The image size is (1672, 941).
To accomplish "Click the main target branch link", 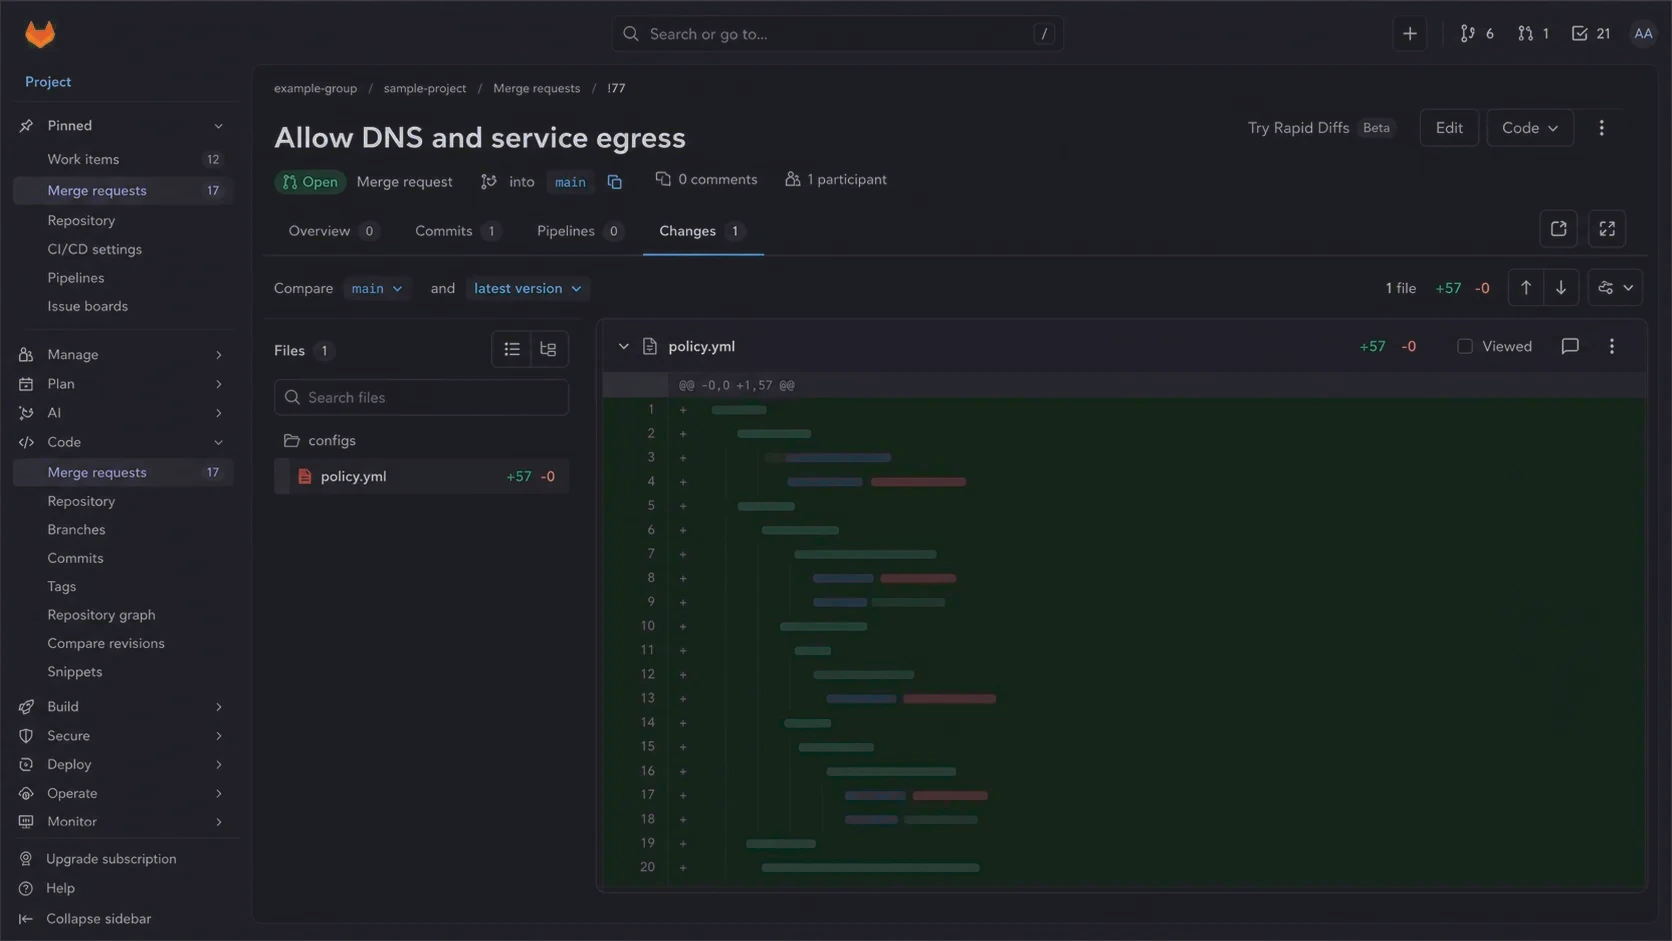I will [570, 182].
